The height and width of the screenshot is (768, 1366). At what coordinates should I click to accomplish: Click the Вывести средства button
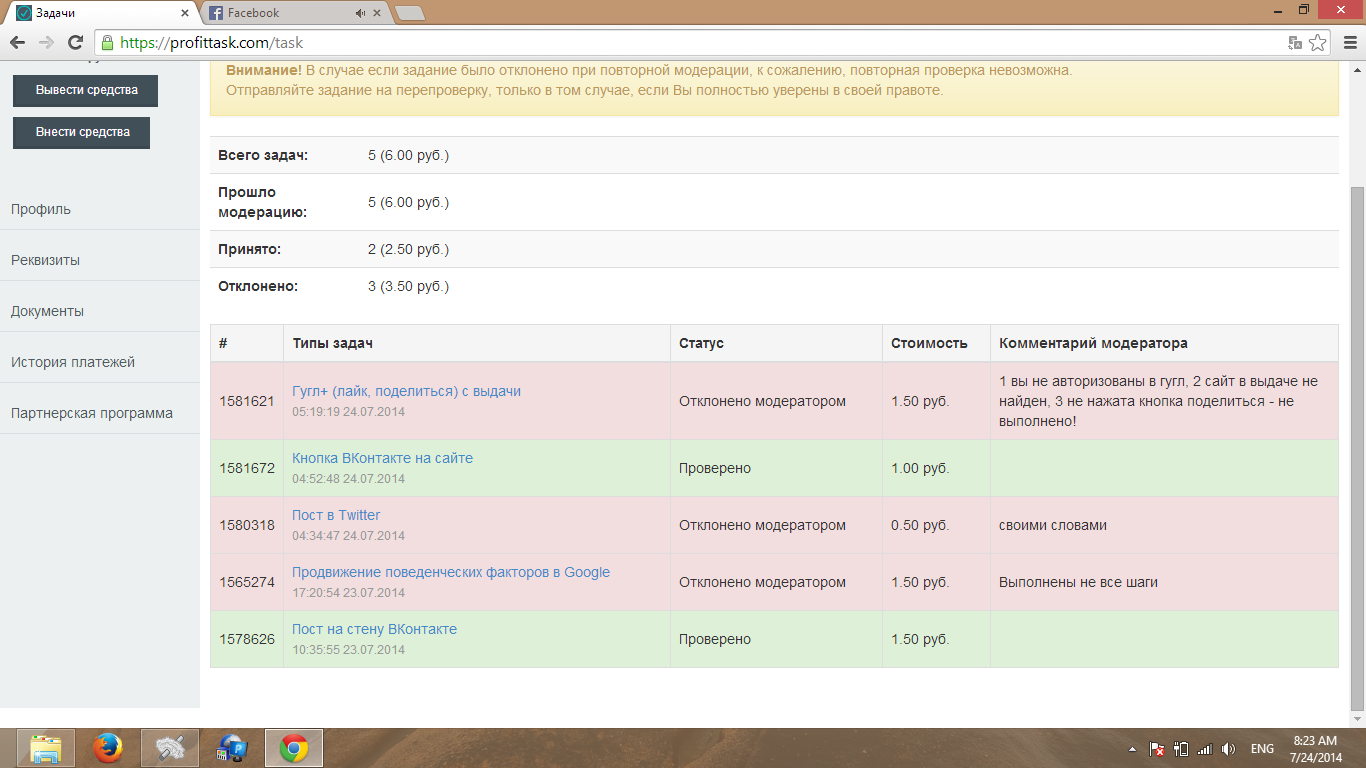tap(86, 90)
